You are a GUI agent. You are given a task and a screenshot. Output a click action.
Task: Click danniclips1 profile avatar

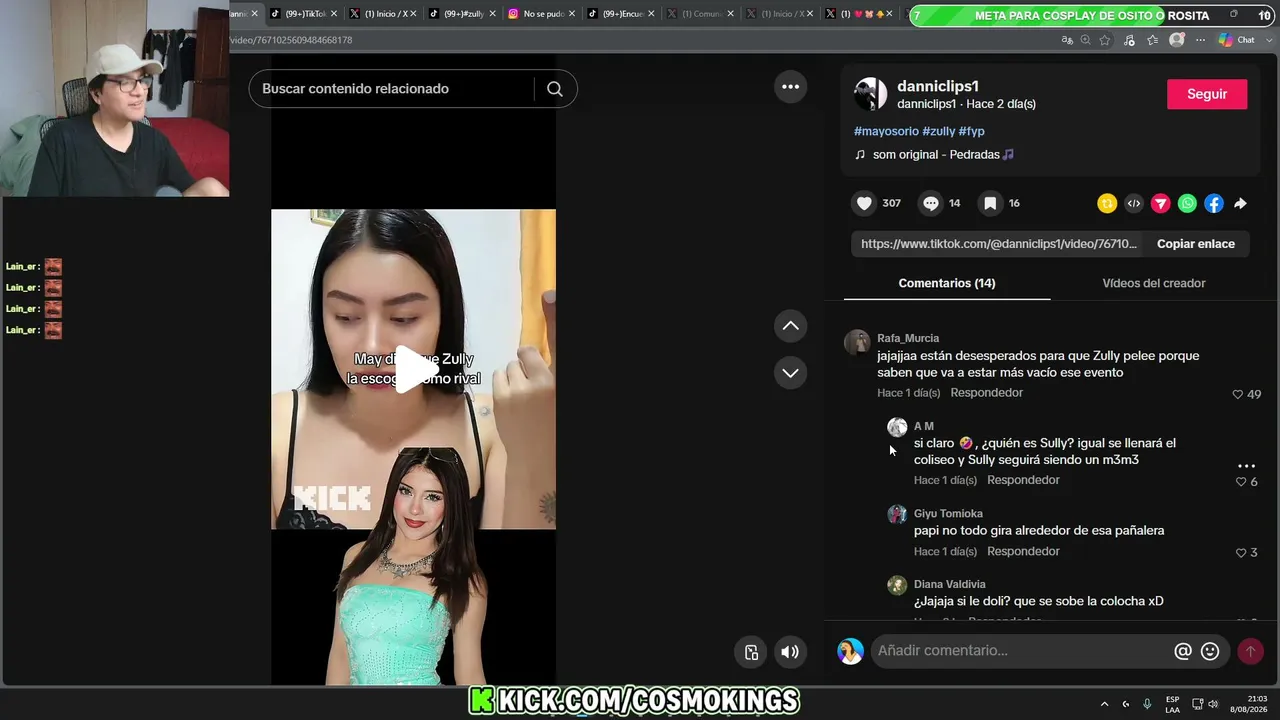[x=870, y=94]
